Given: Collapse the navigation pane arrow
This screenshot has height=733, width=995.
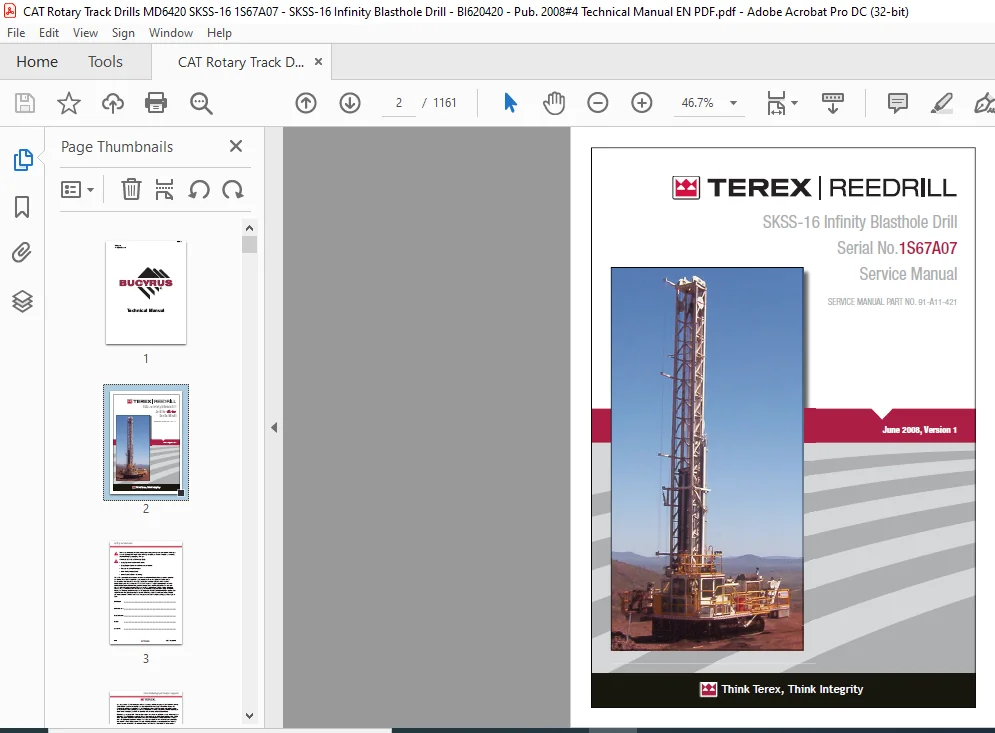Looking at the screenshot, I should point(274,428).
